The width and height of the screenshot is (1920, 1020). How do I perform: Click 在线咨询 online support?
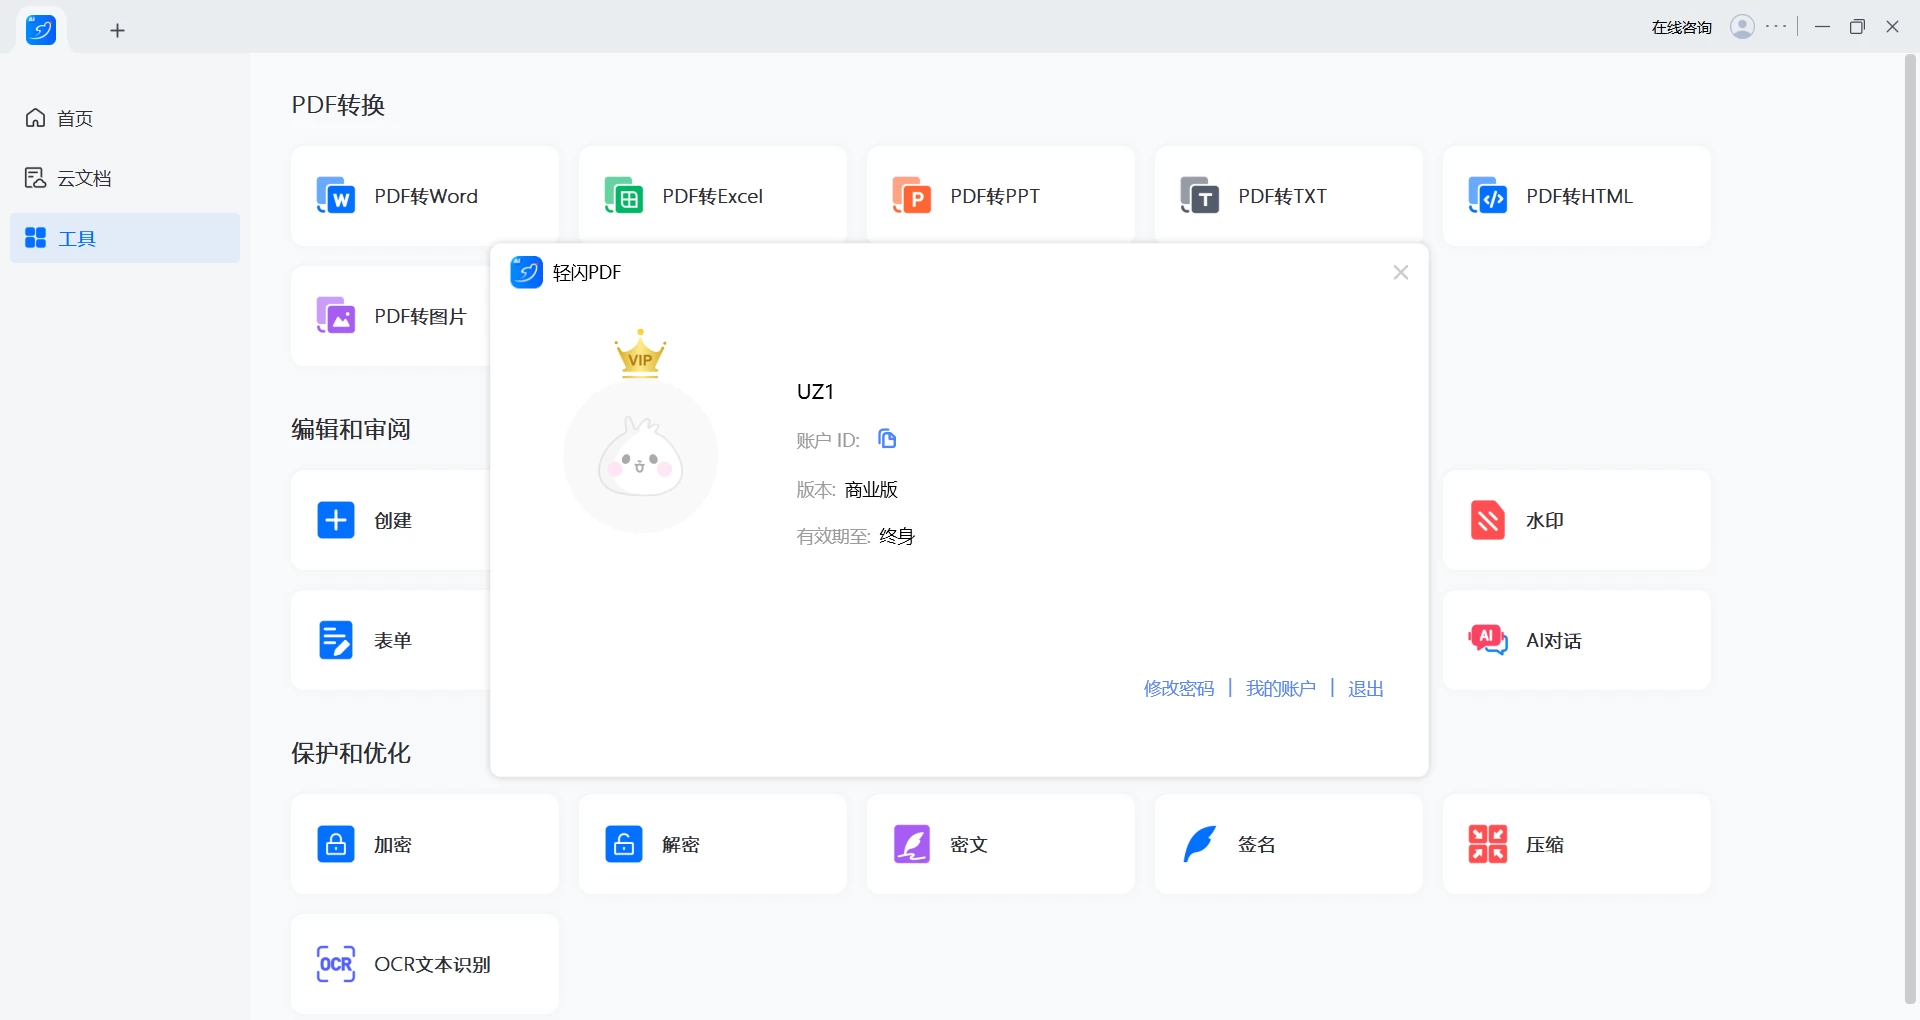[1682, 28]
